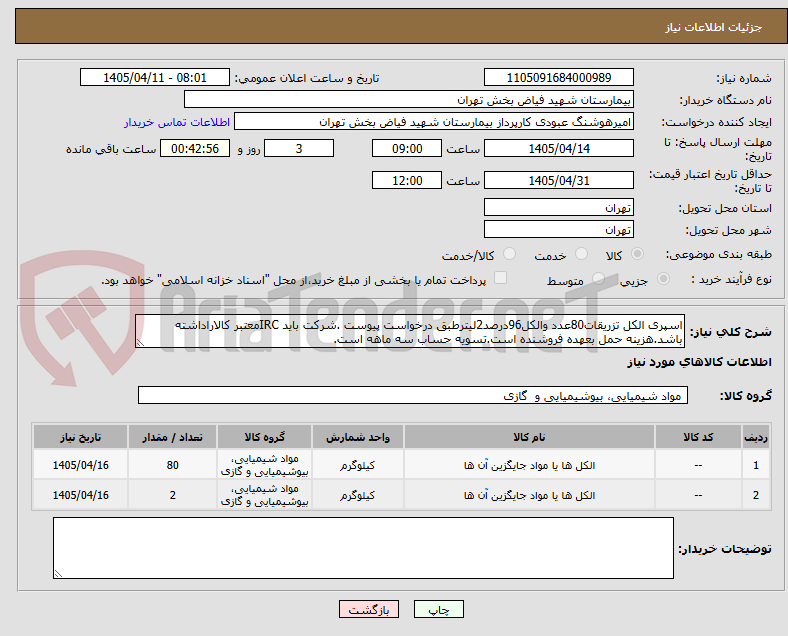
Task: Click the quantity cell 80 in row 1
Action: [172, 465]
